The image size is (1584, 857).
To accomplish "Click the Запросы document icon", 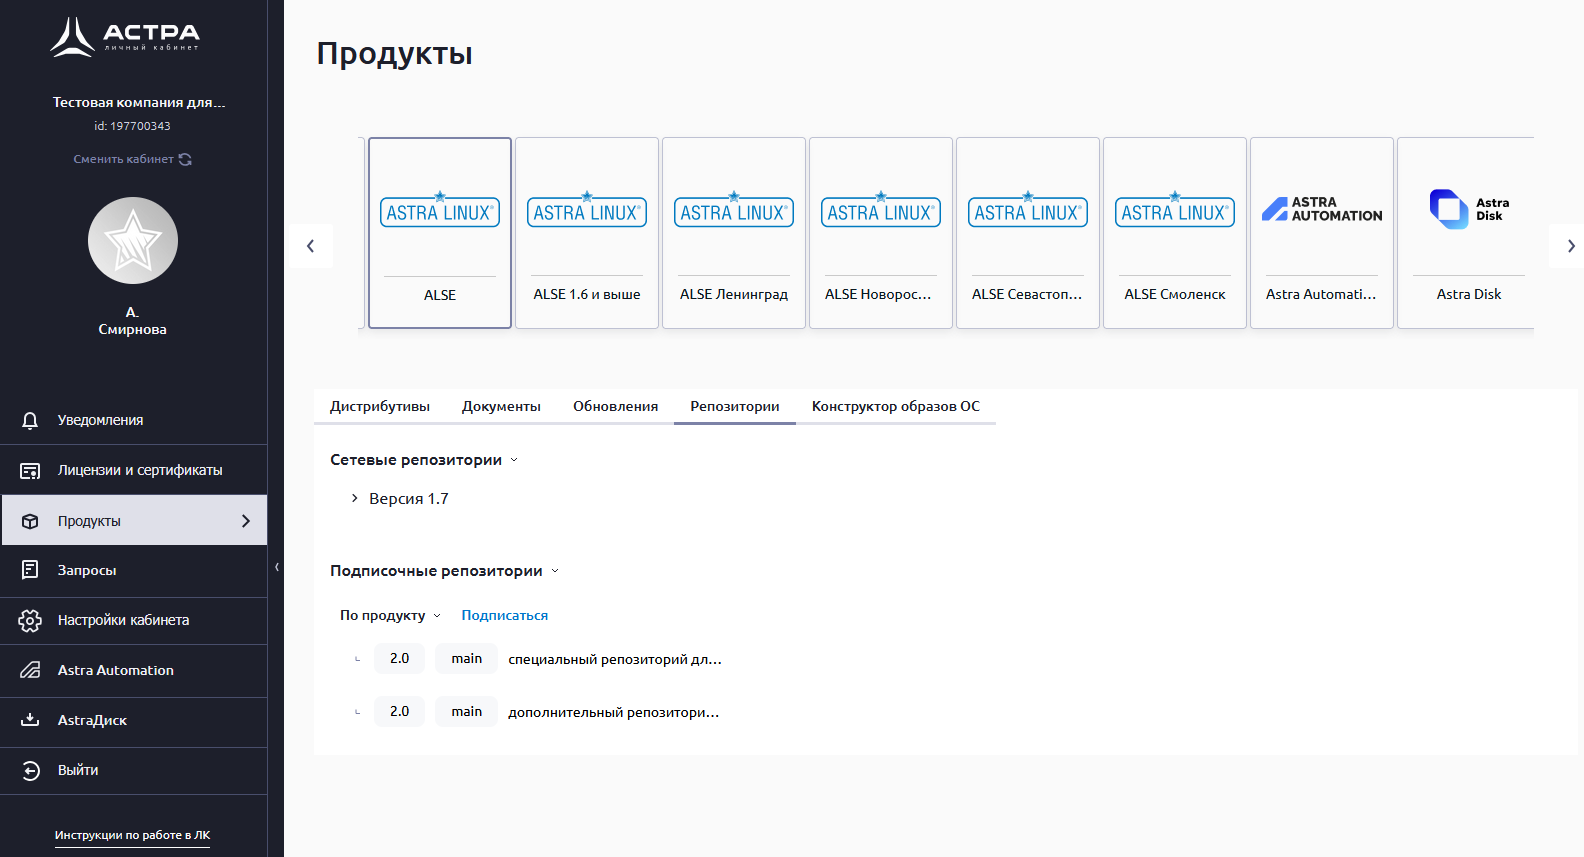I will coord(30,570).
